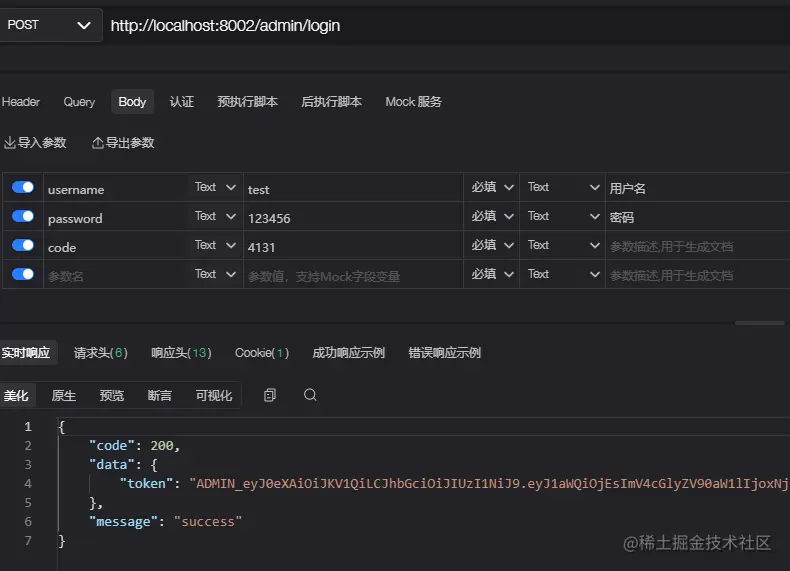Open username row Text type dropdown
The width and height of the screenshot is (790, 571).
point(215,187)
